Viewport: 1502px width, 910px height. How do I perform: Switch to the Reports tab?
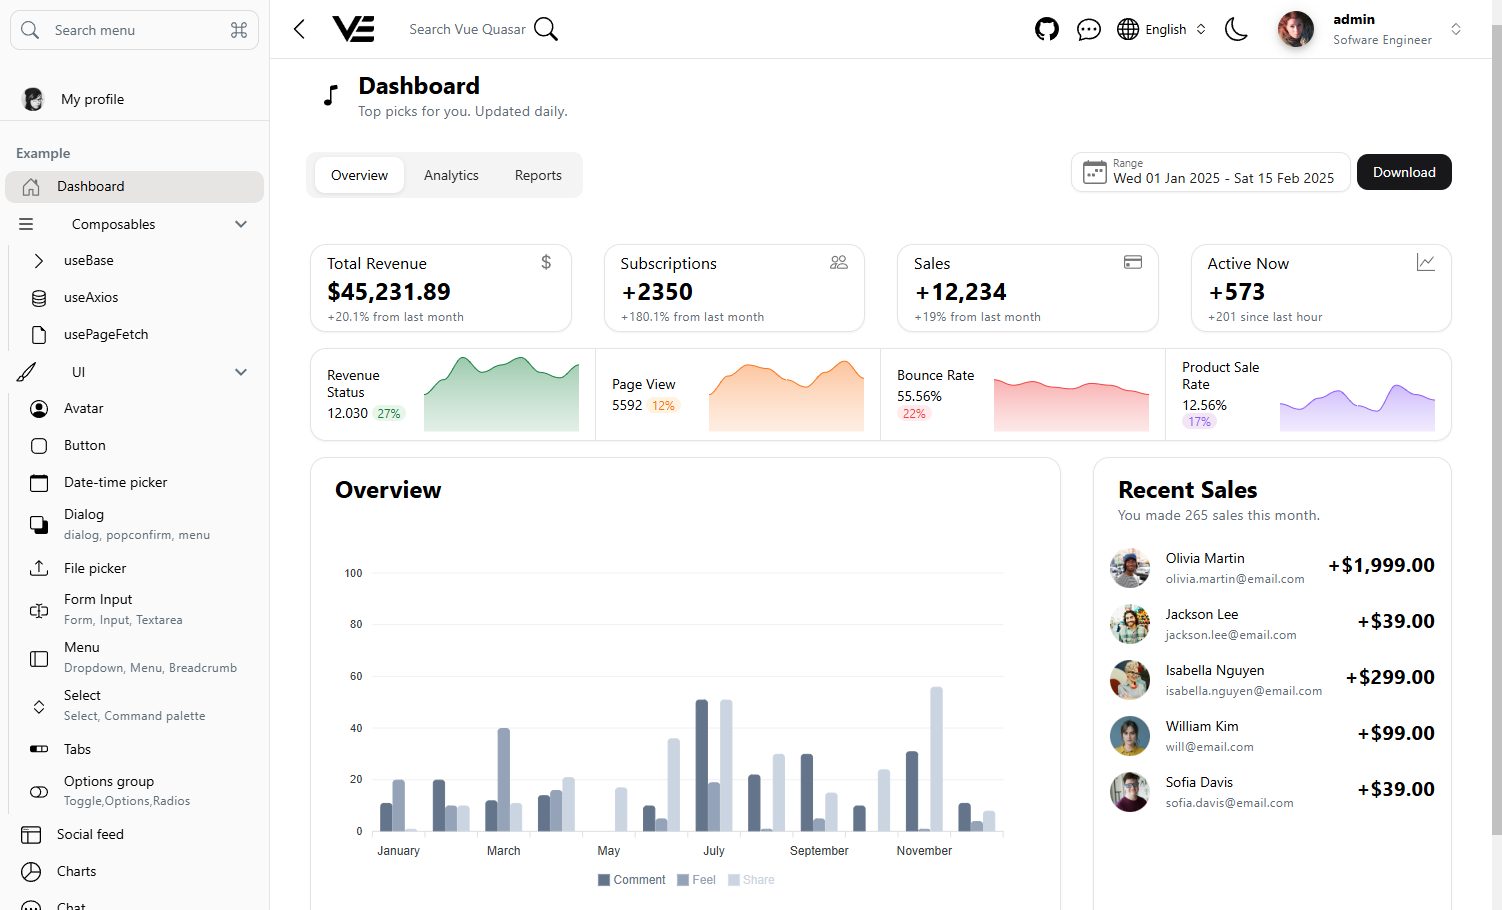(x=537, y=174)
